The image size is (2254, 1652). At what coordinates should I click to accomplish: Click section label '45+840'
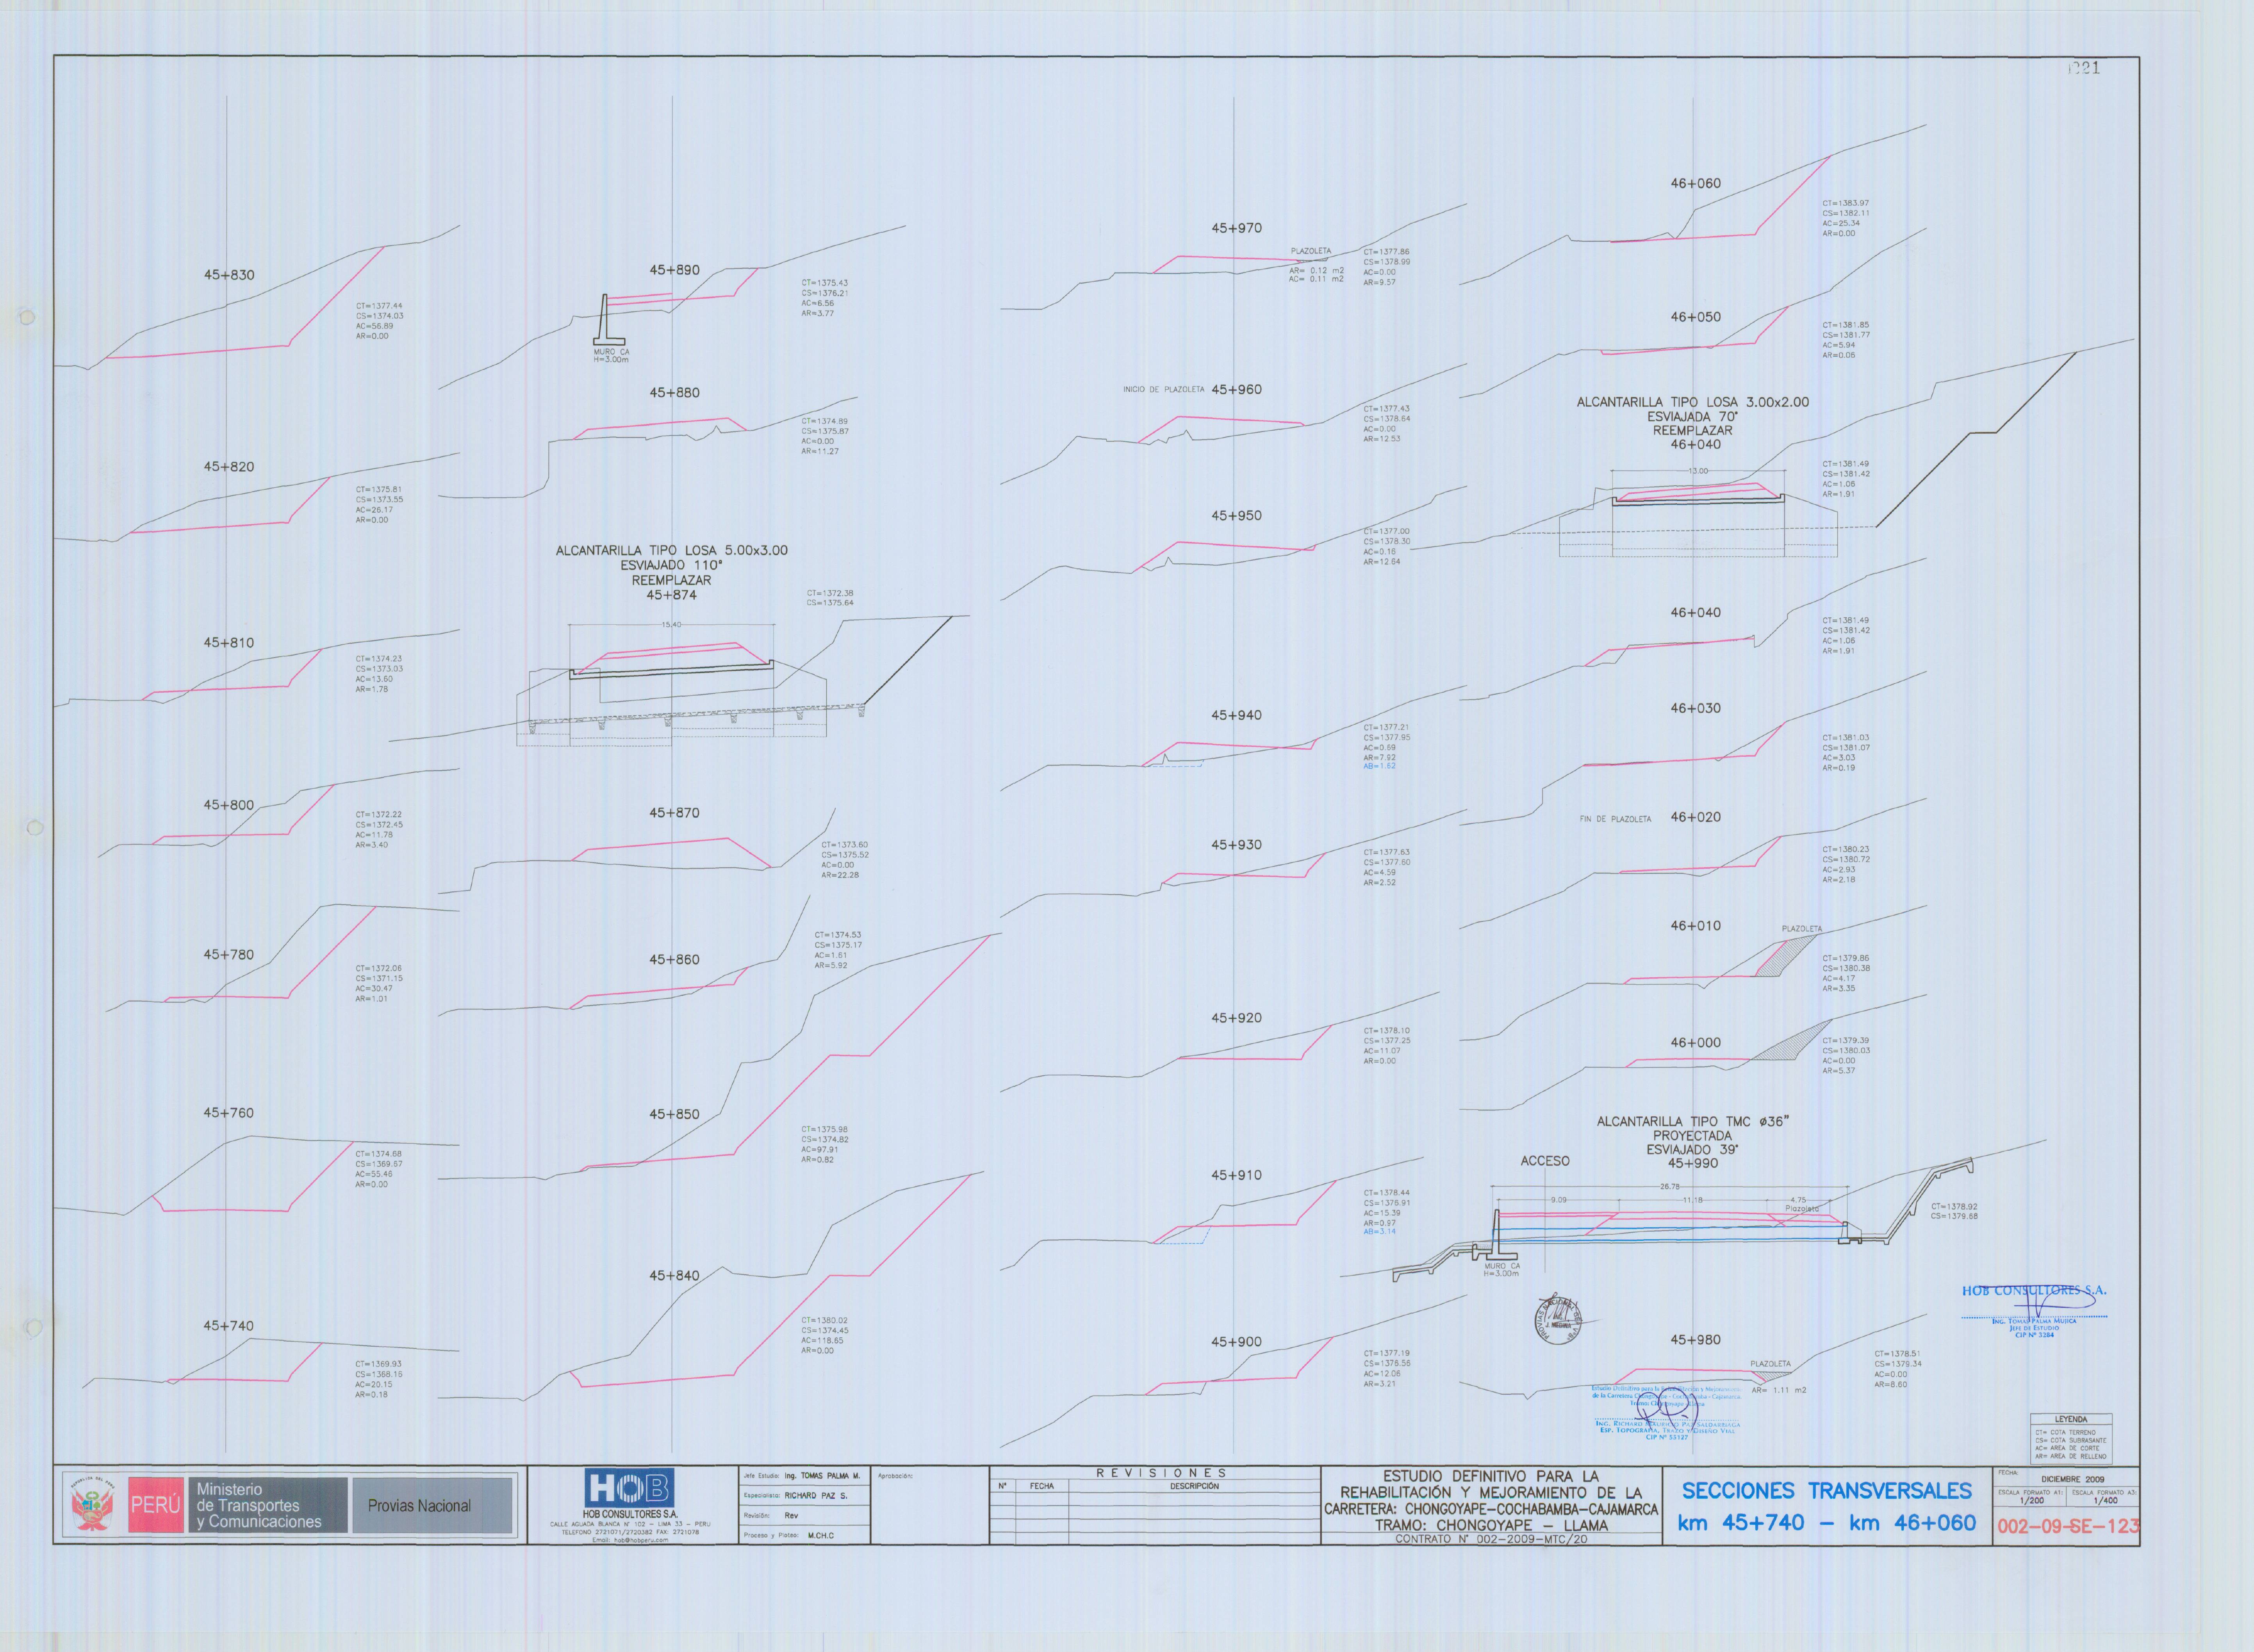[675, 1276]
